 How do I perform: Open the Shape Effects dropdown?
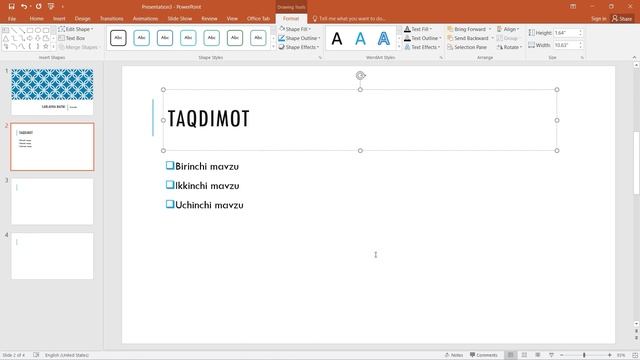pyautogui.click(x=299, y=47)
